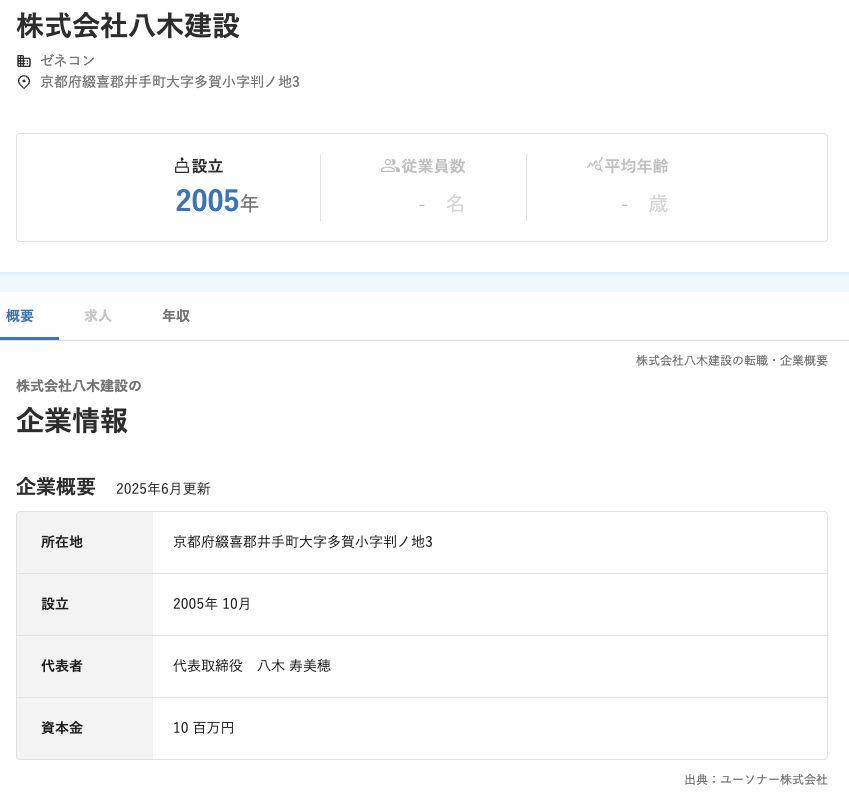Click the 2005年 founding year value
The width and height of the screenshot is (849, 796).
tap(217, 201)
